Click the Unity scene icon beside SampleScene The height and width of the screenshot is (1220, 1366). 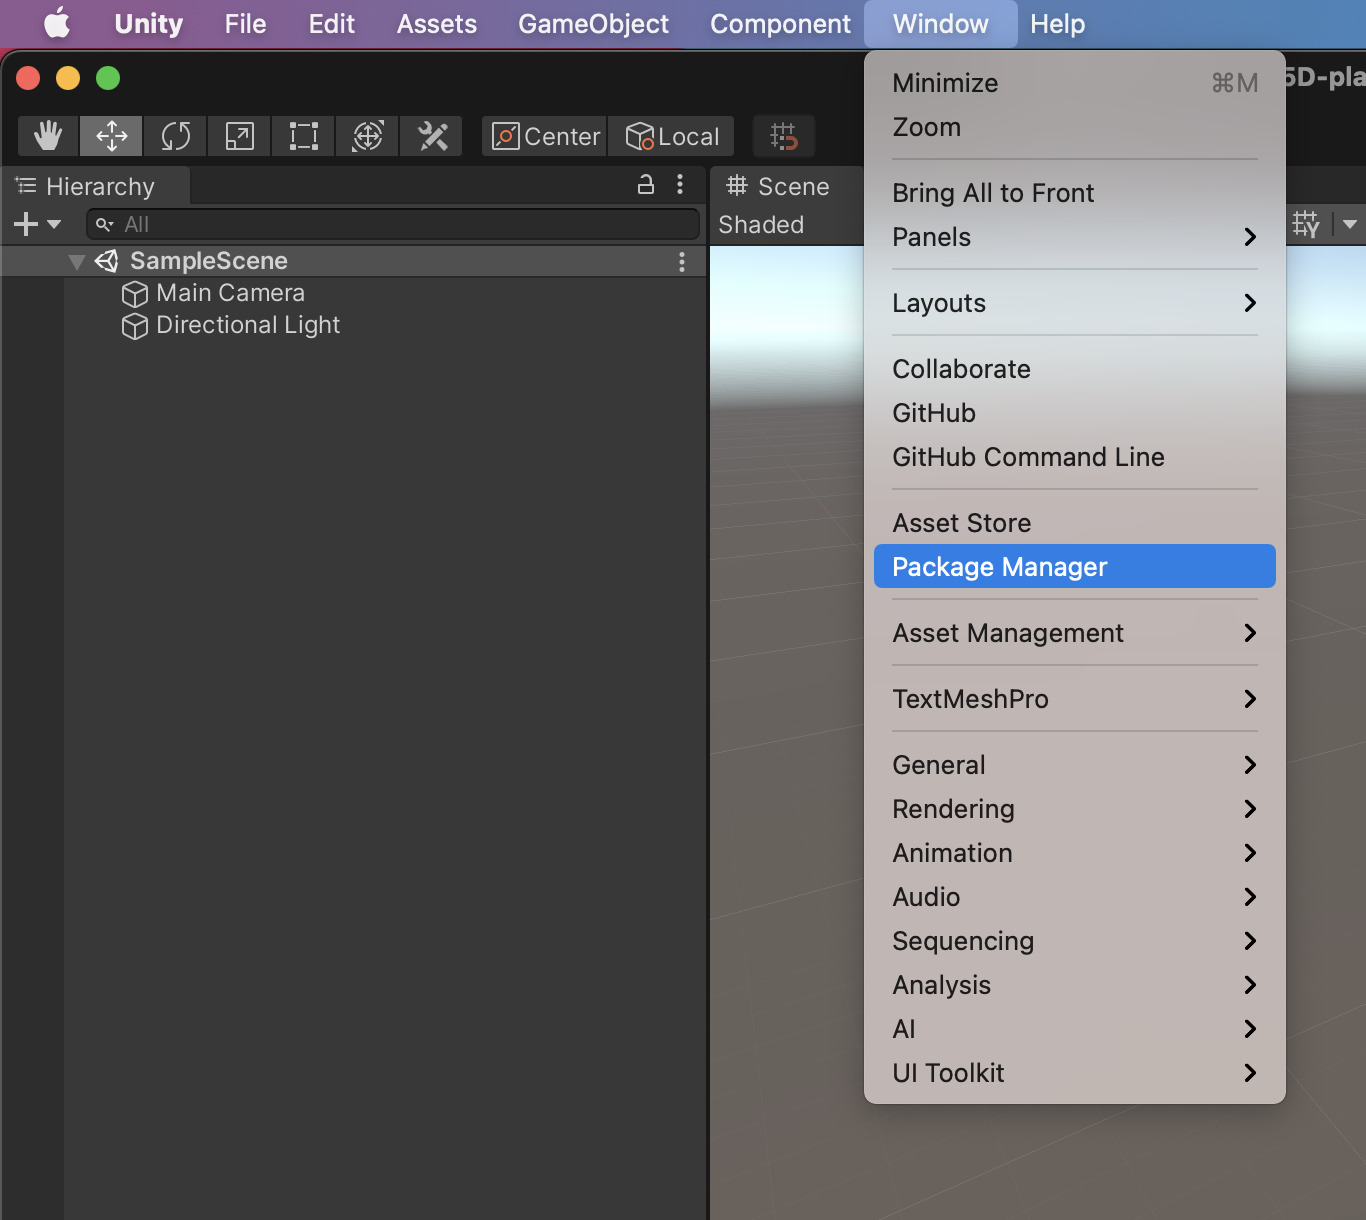coord(107,261)
